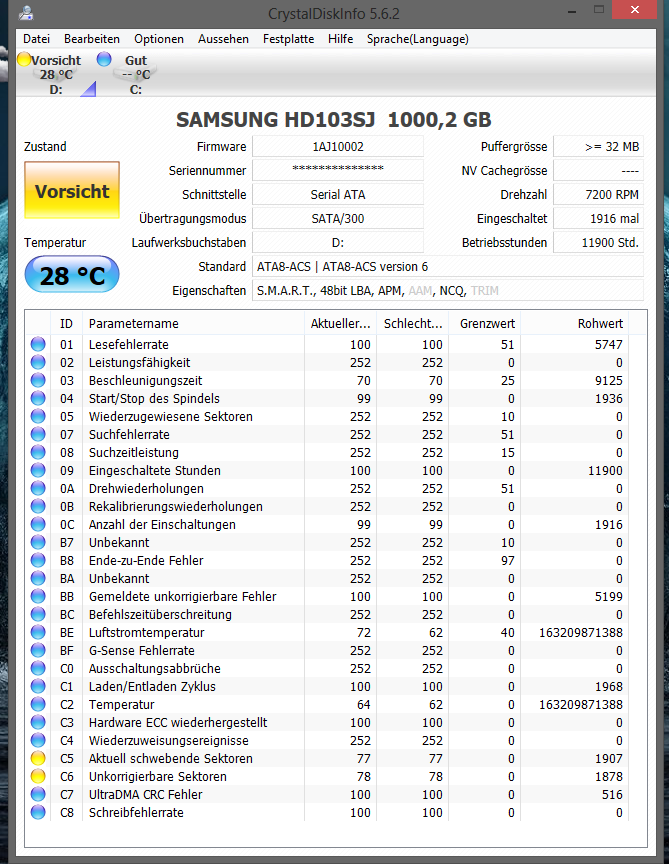Click the Aktueller... column header
Image resolution: width=669 pixels, height=864 pixels.
click(x=340, y=323)
